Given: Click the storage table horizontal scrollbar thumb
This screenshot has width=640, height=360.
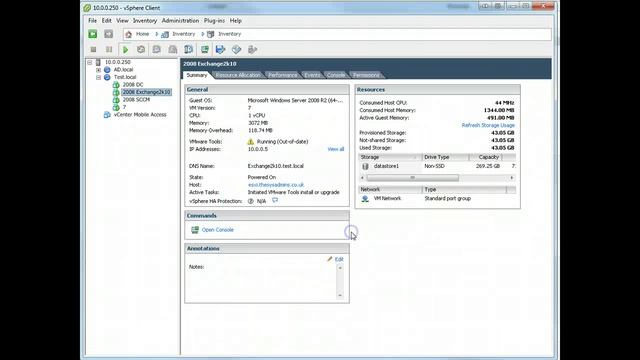Looking at the screenshot, I should tap(412, 178).
